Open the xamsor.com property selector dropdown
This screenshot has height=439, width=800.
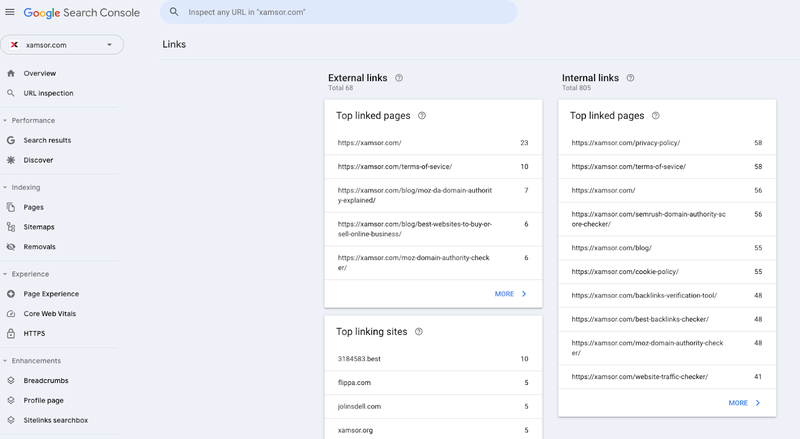62,45
